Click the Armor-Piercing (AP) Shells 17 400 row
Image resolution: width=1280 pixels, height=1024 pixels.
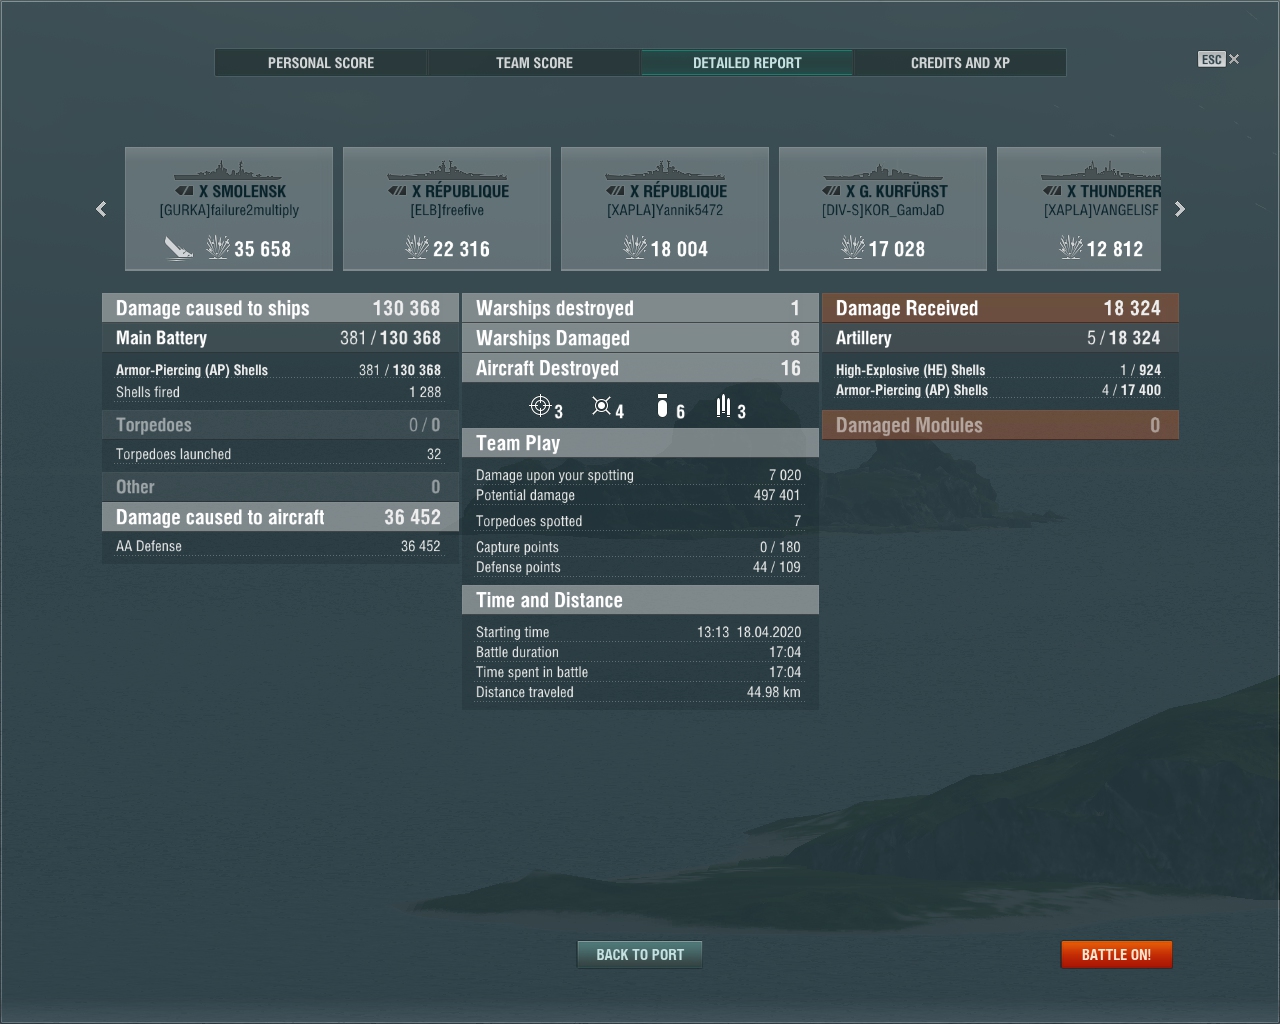[1000, 390]
